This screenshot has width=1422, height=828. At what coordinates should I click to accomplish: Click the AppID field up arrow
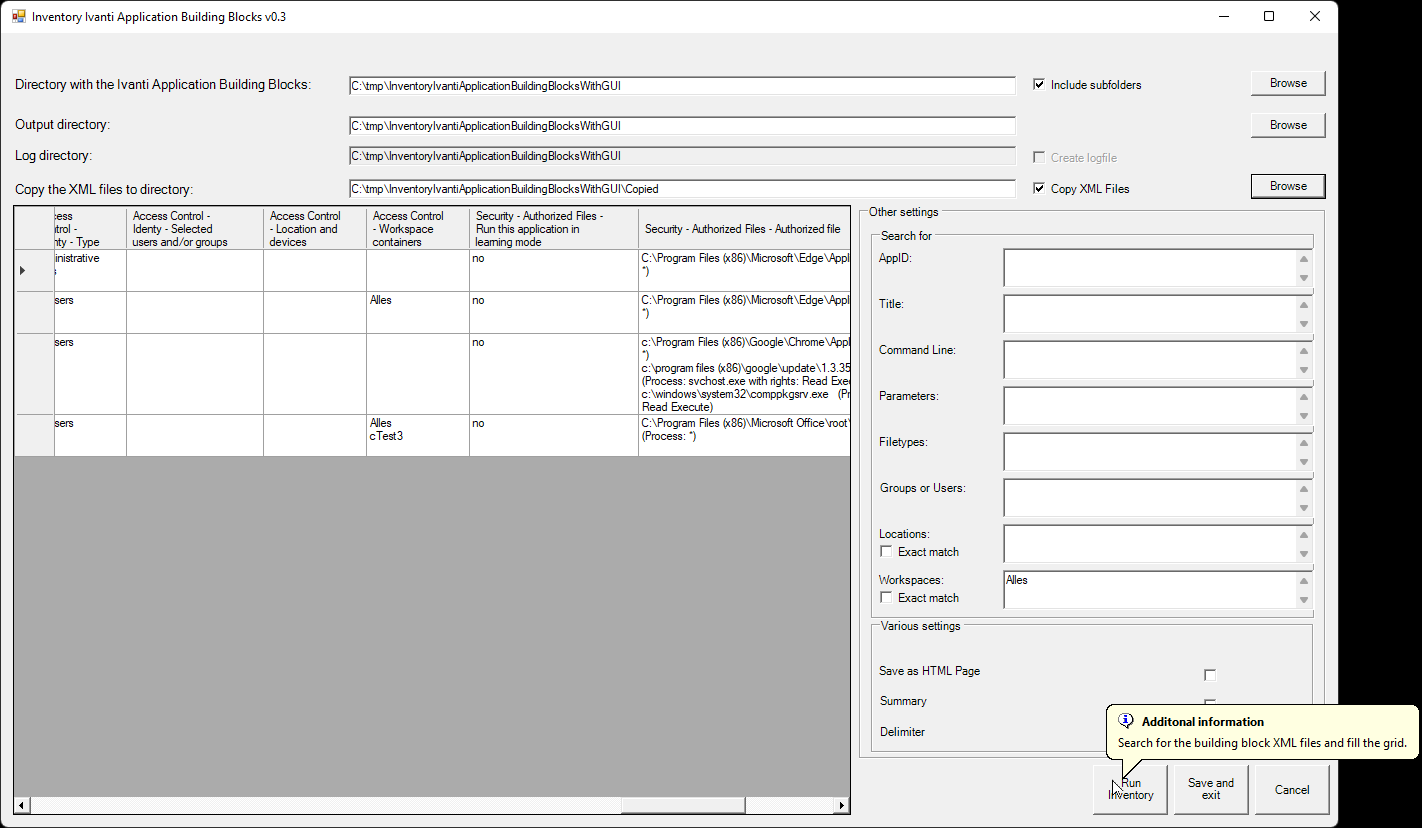pos(1303,259)
